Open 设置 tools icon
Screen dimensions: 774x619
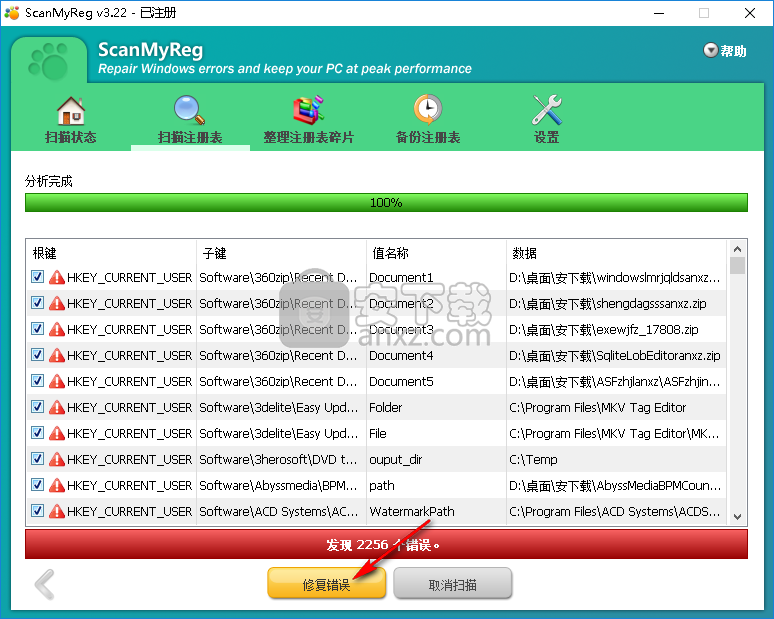tap(547, 110)
